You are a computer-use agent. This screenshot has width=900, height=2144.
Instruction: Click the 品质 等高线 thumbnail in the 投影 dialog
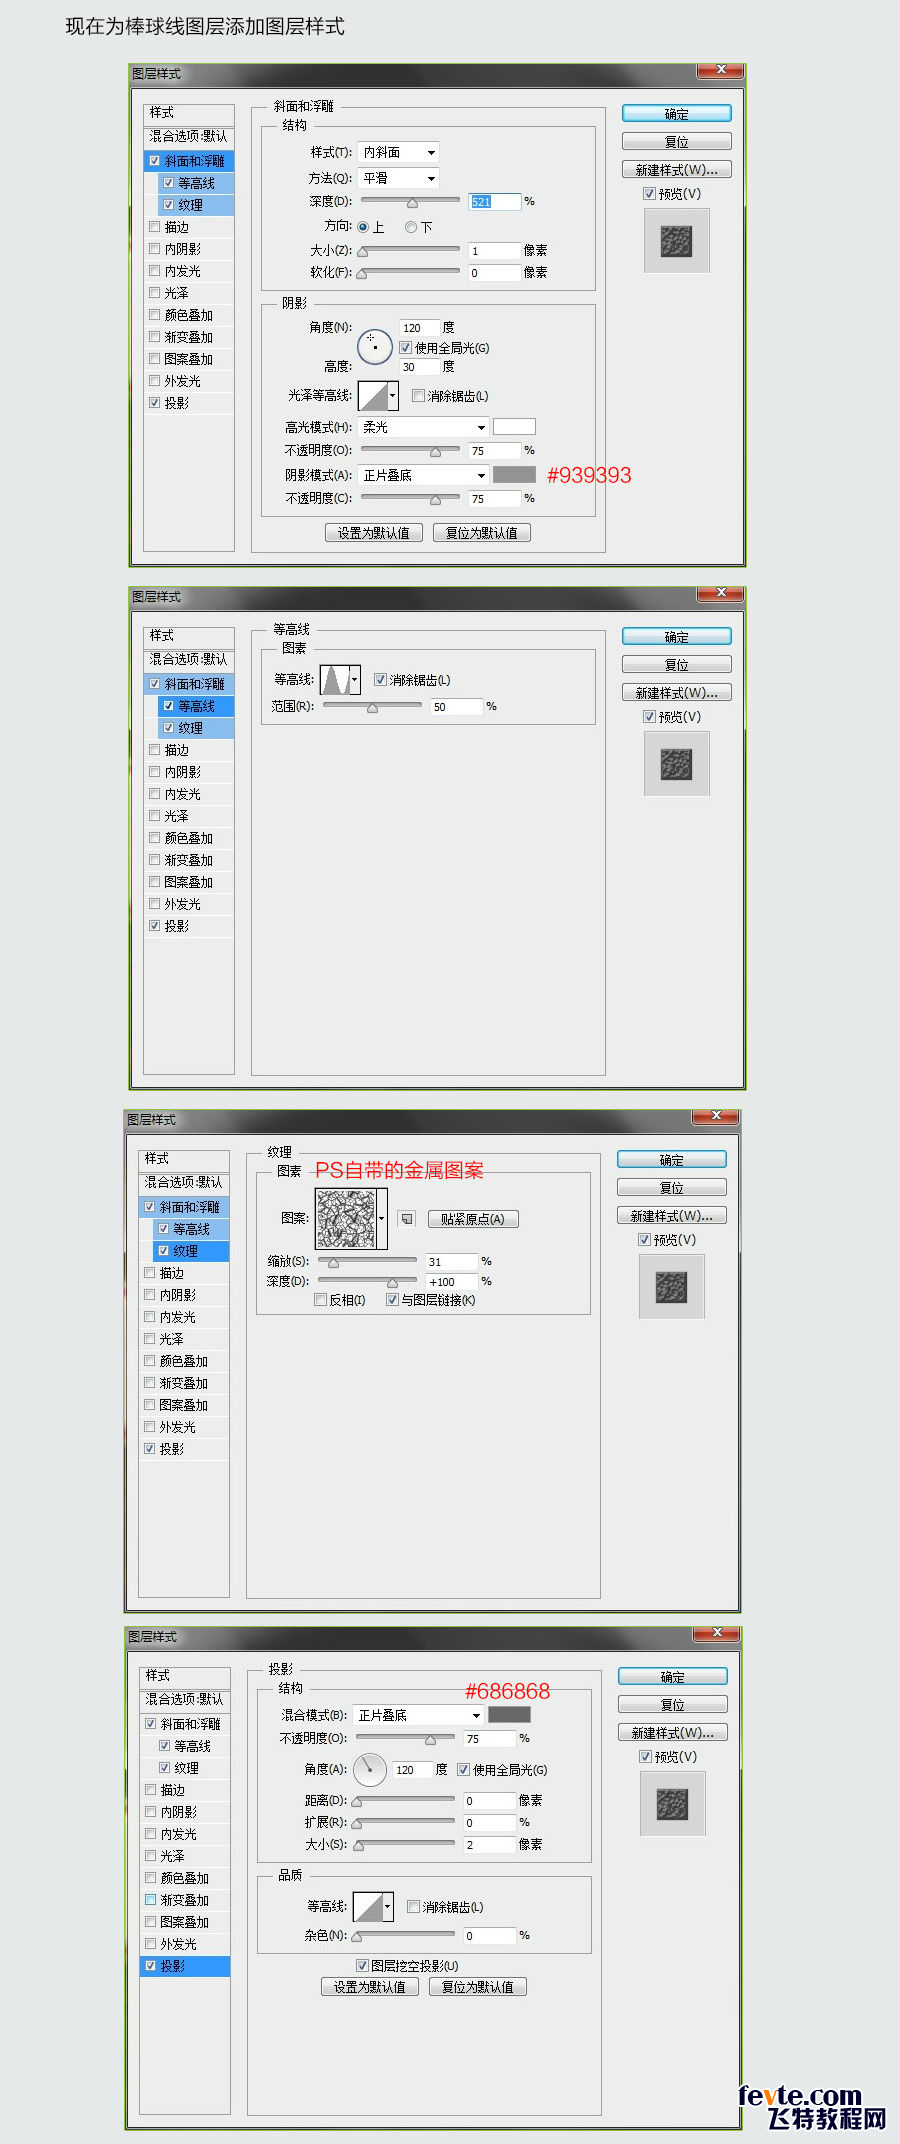pyautogui.click(x=368, y=1907)
